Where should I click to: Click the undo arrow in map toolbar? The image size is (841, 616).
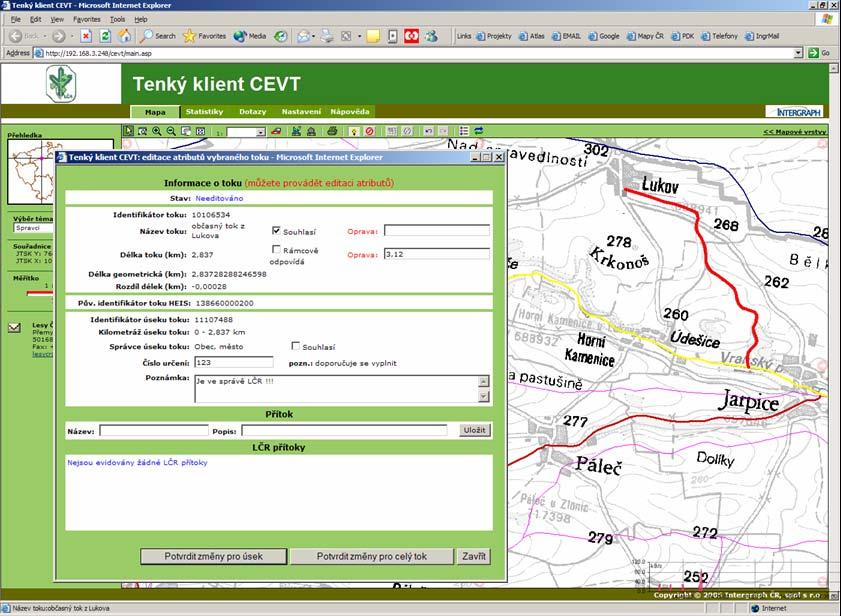(x=428, y=130)
